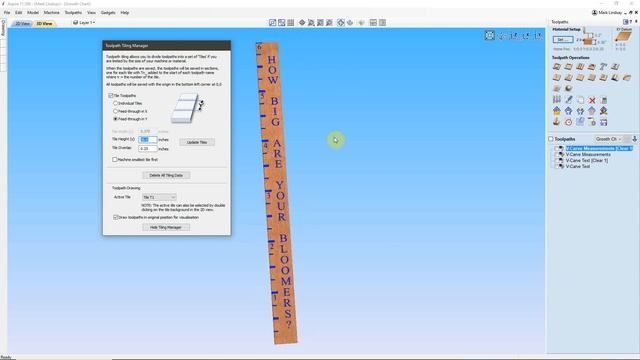Click the green icon in the top toolbar
Image resolution: width=640 pixels, height=360 pixels.
click(361, 23)
